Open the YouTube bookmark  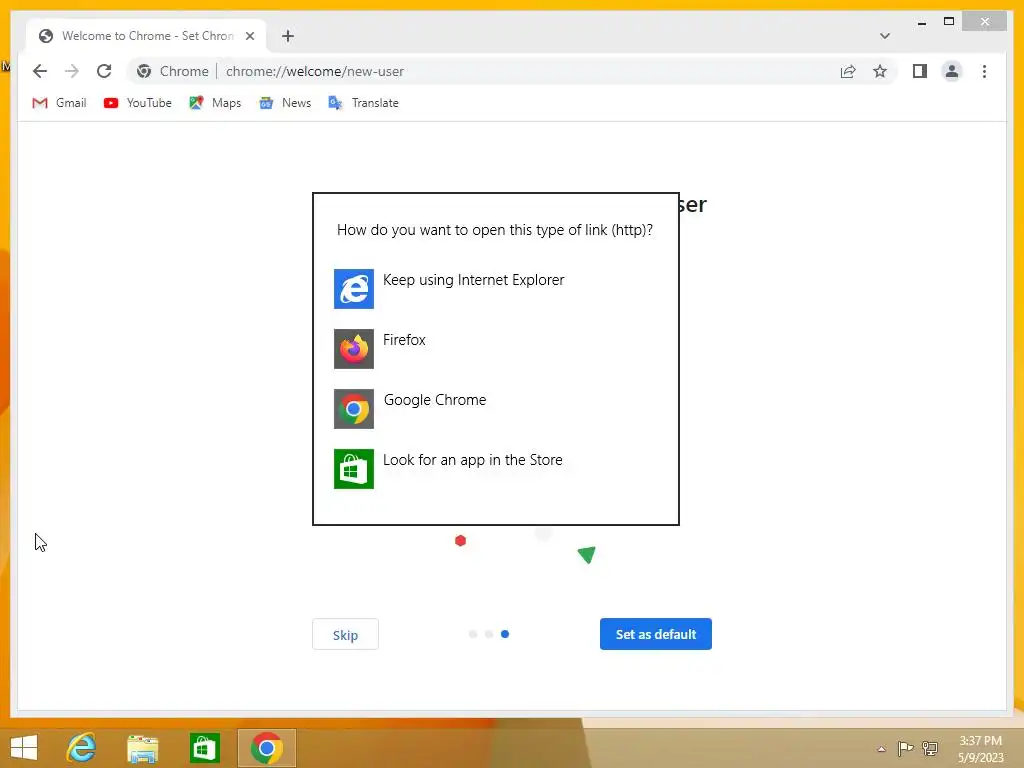coord(138,103)
